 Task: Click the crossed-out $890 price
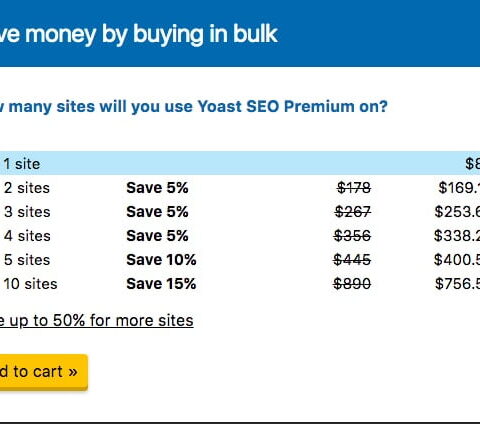[352, 284]
